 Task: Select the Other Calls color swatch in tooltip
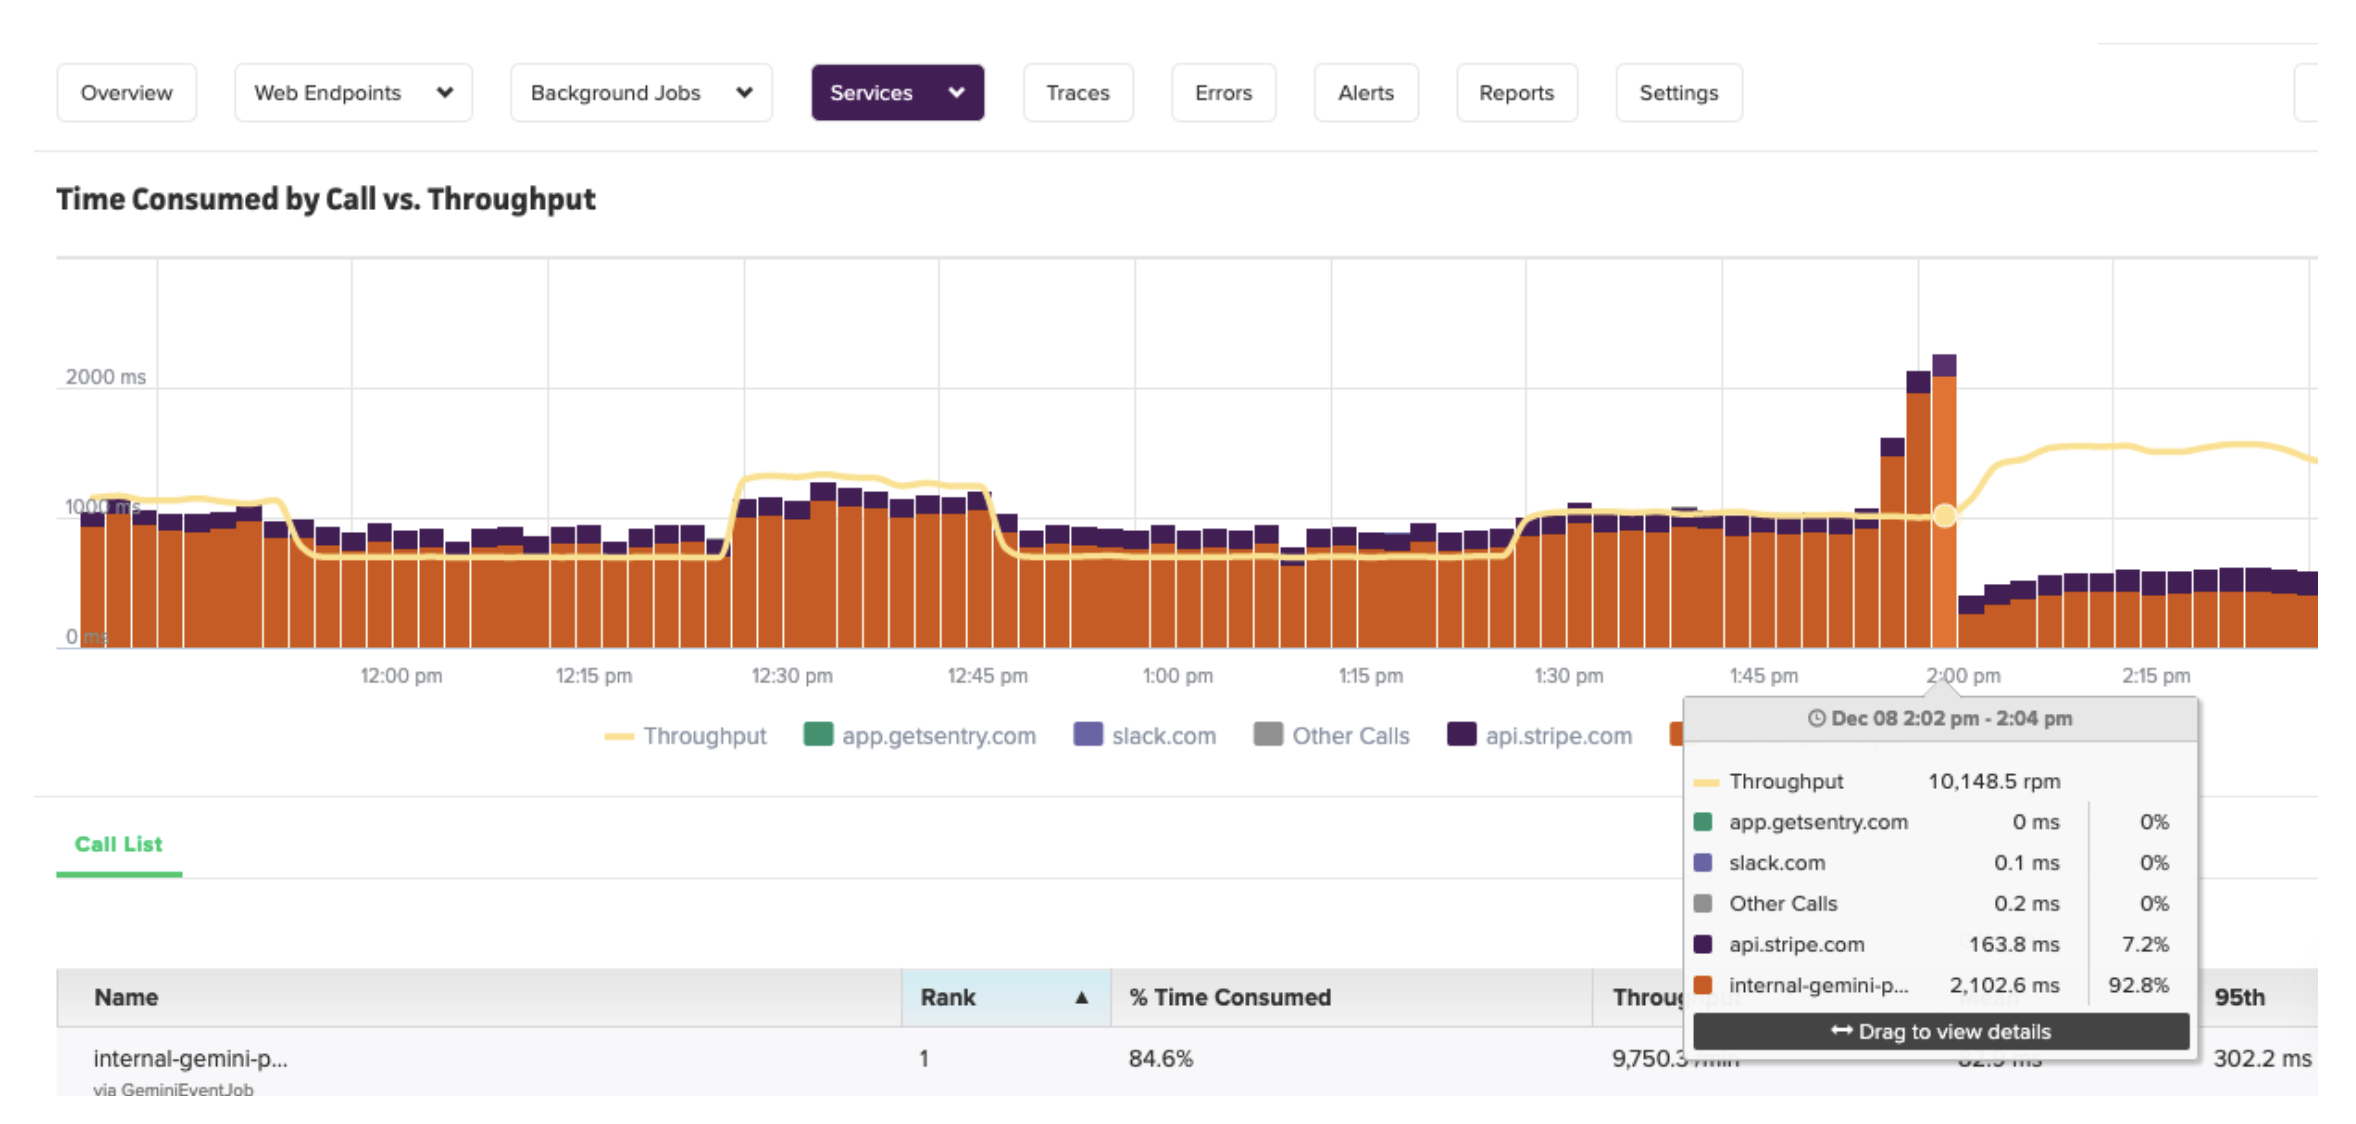pyautogui.click(x=1705, y=903)
